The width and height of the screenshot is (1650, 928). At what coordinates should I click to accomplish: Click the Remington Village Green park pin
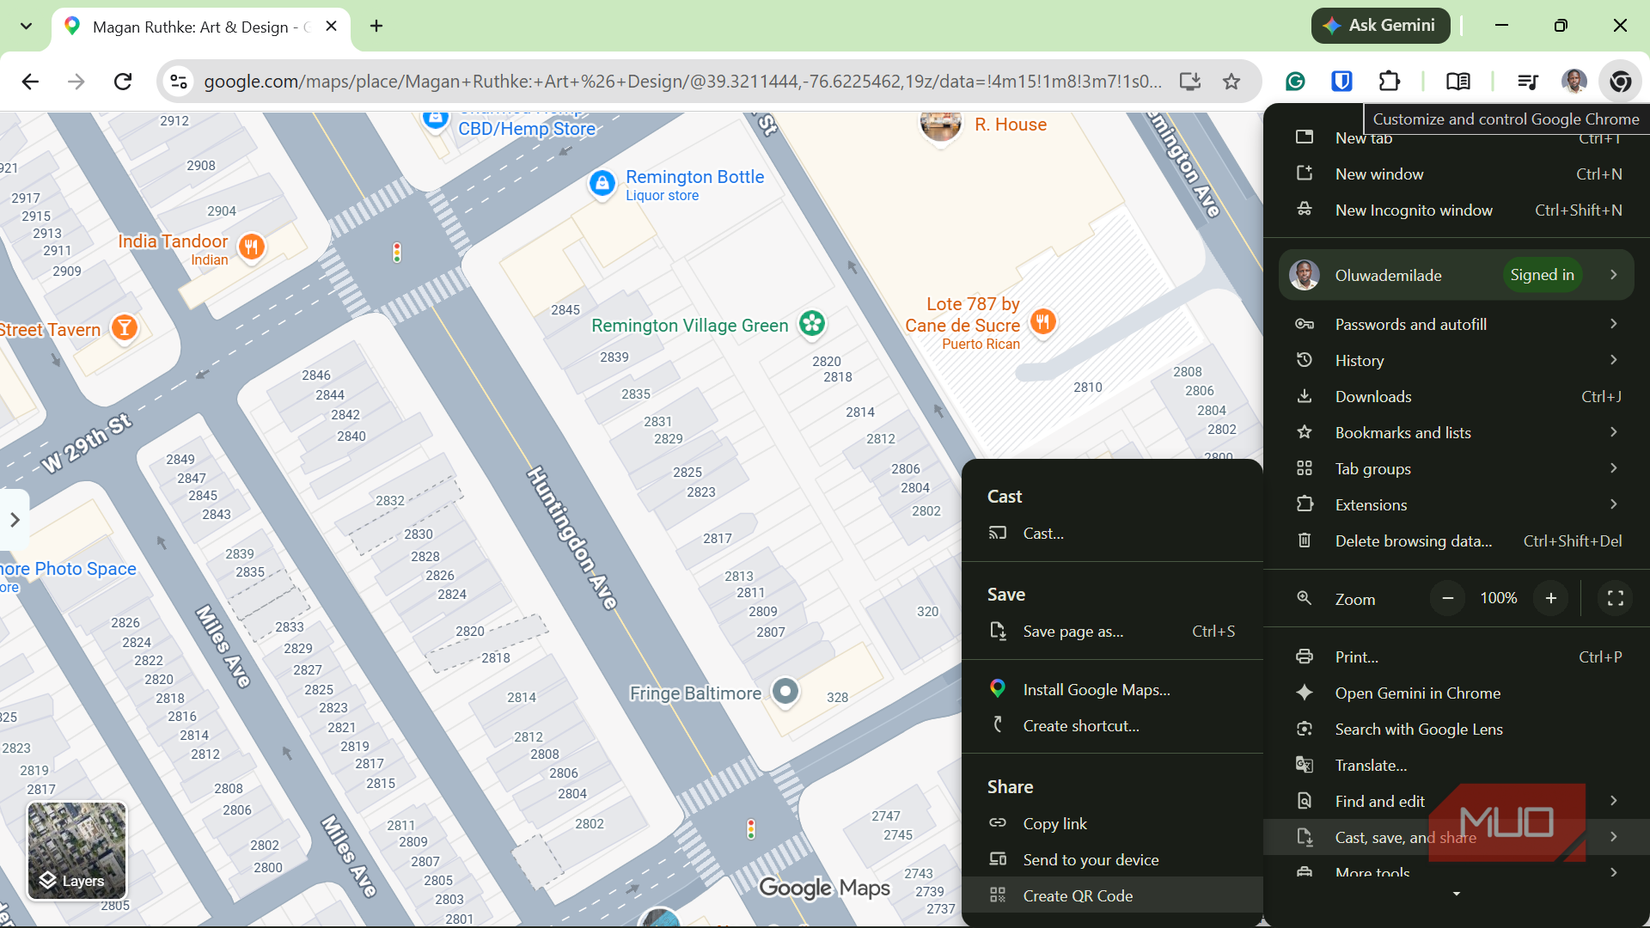tap(812, 323)
